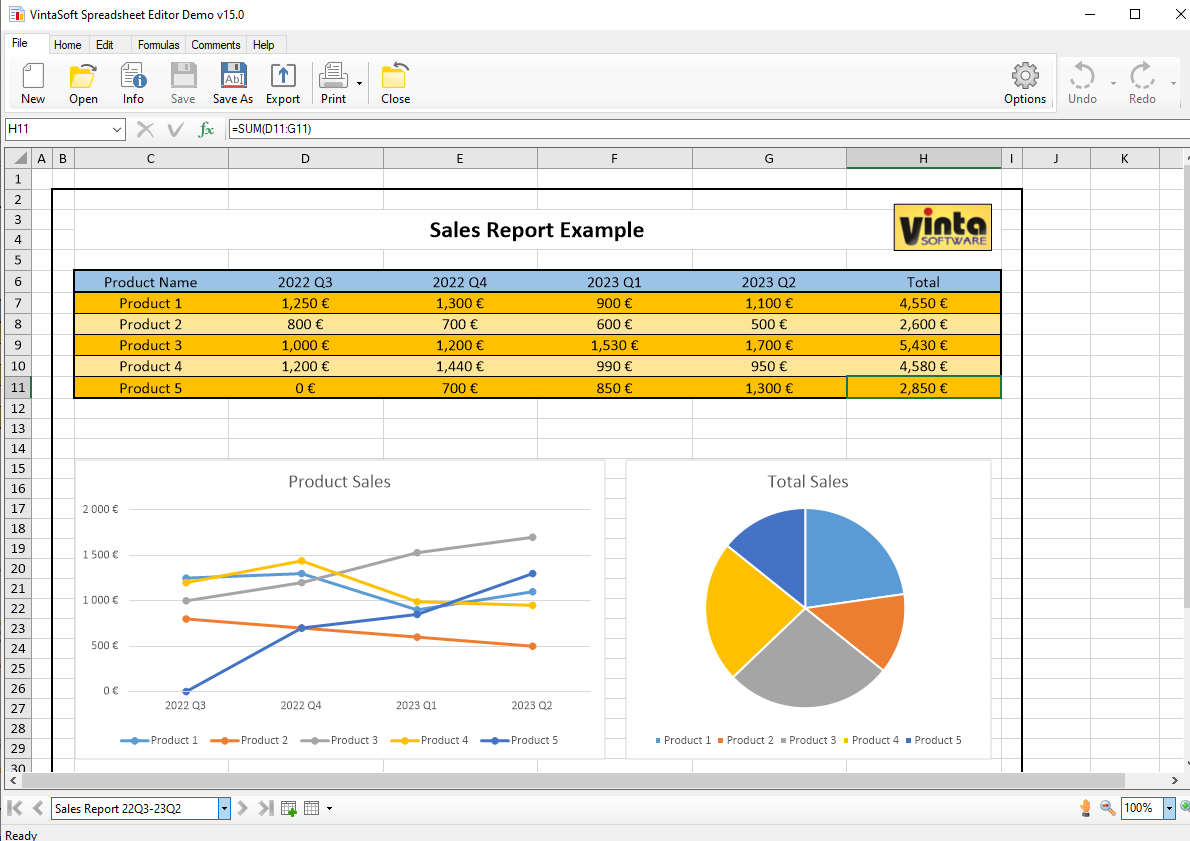This screenshot has width=1190, height=841.
Task: Confirm formula entry with checkmark icon
Action: (x=175, y=130)
